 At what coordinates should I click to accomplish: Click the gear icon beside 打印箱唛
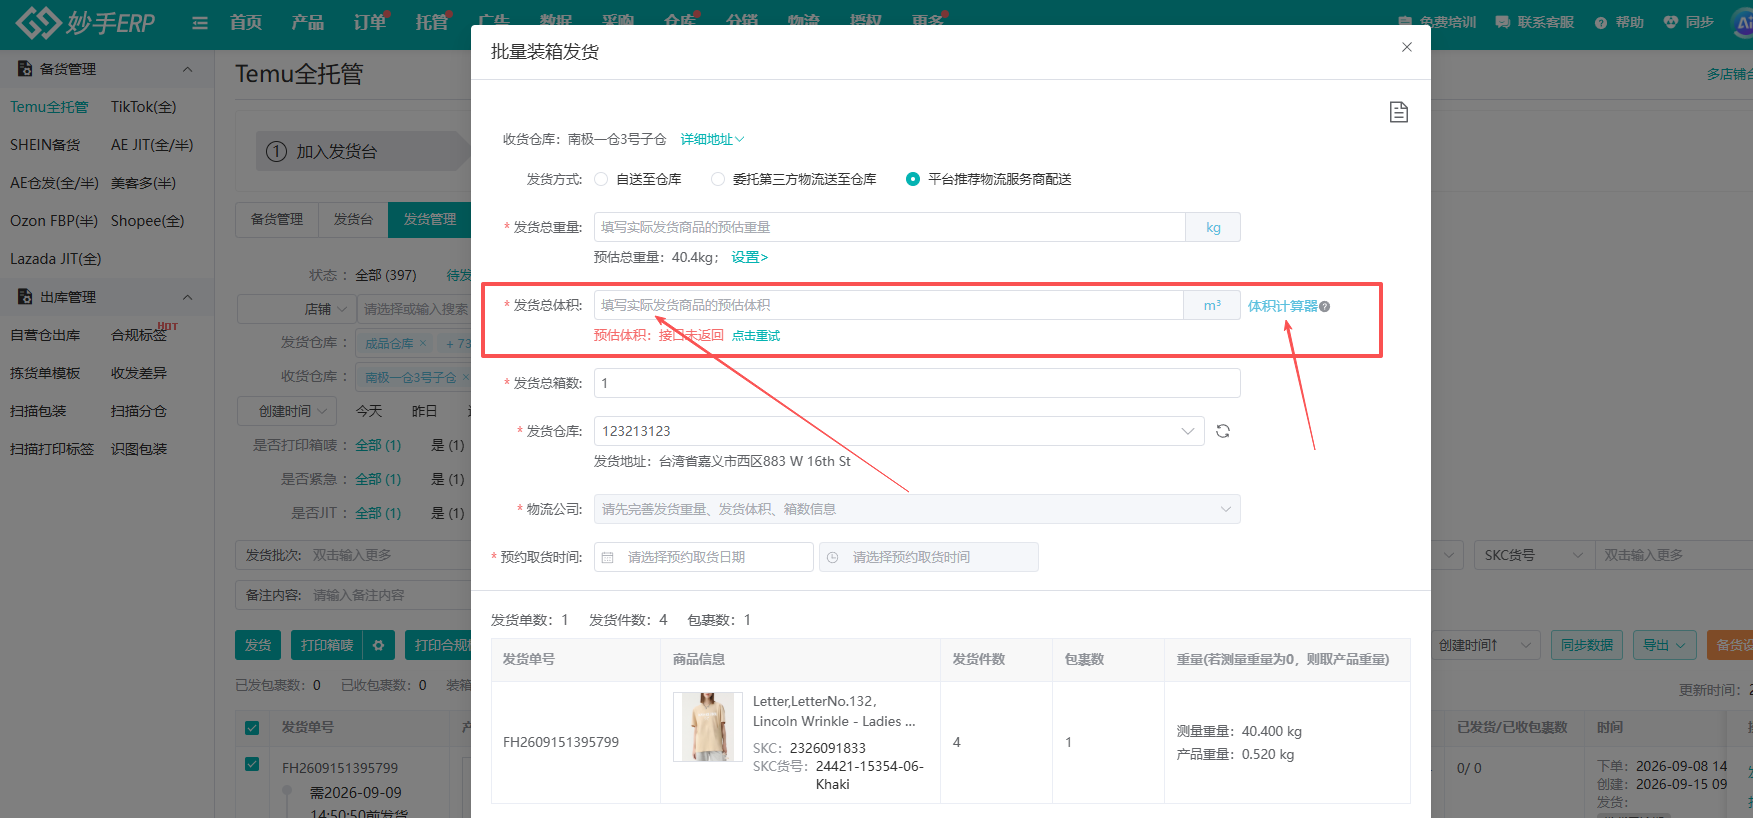(x=378, y=645)
